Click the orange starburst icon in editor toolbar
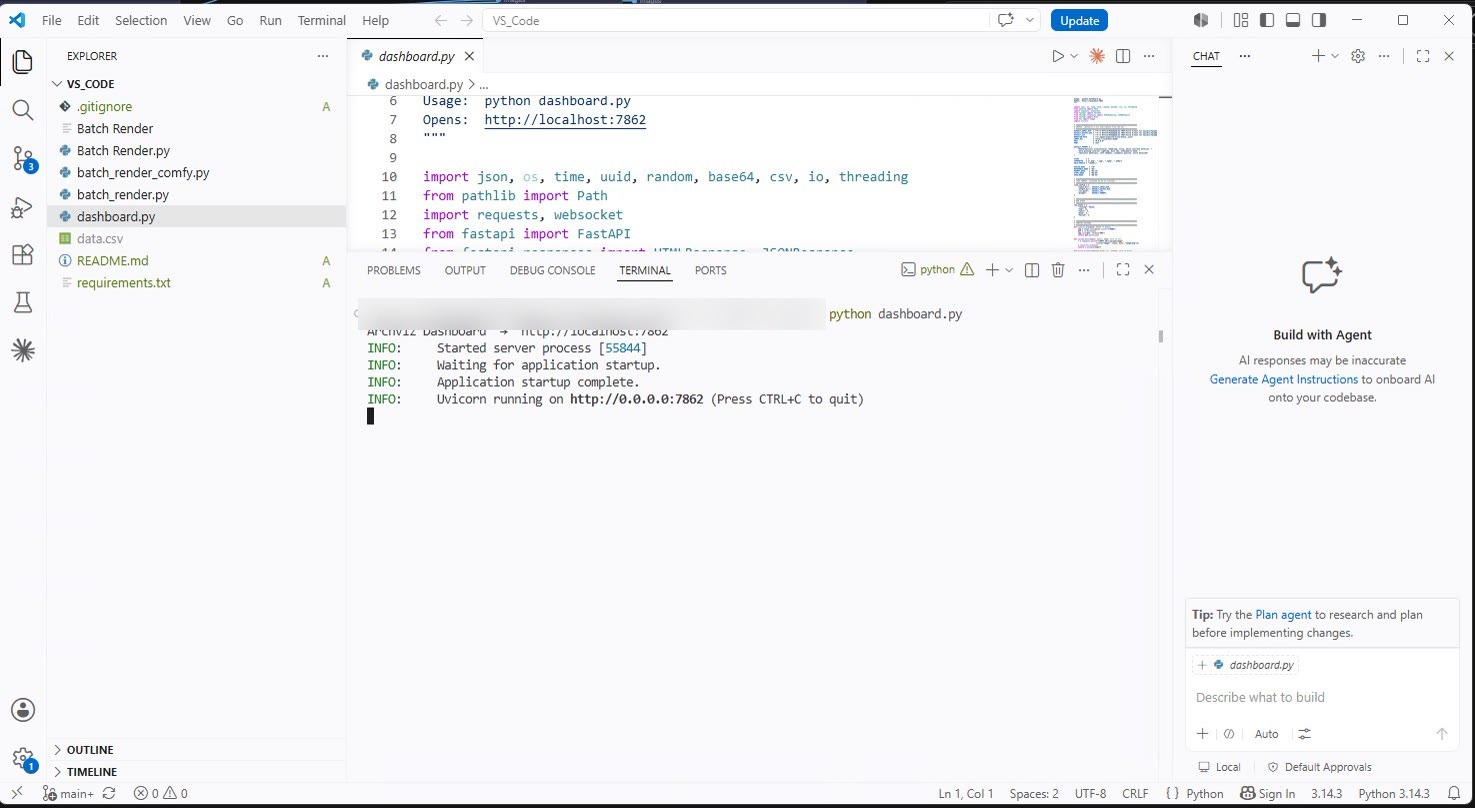This screenshot has height=808, width=1475. tap(1097, 57)
